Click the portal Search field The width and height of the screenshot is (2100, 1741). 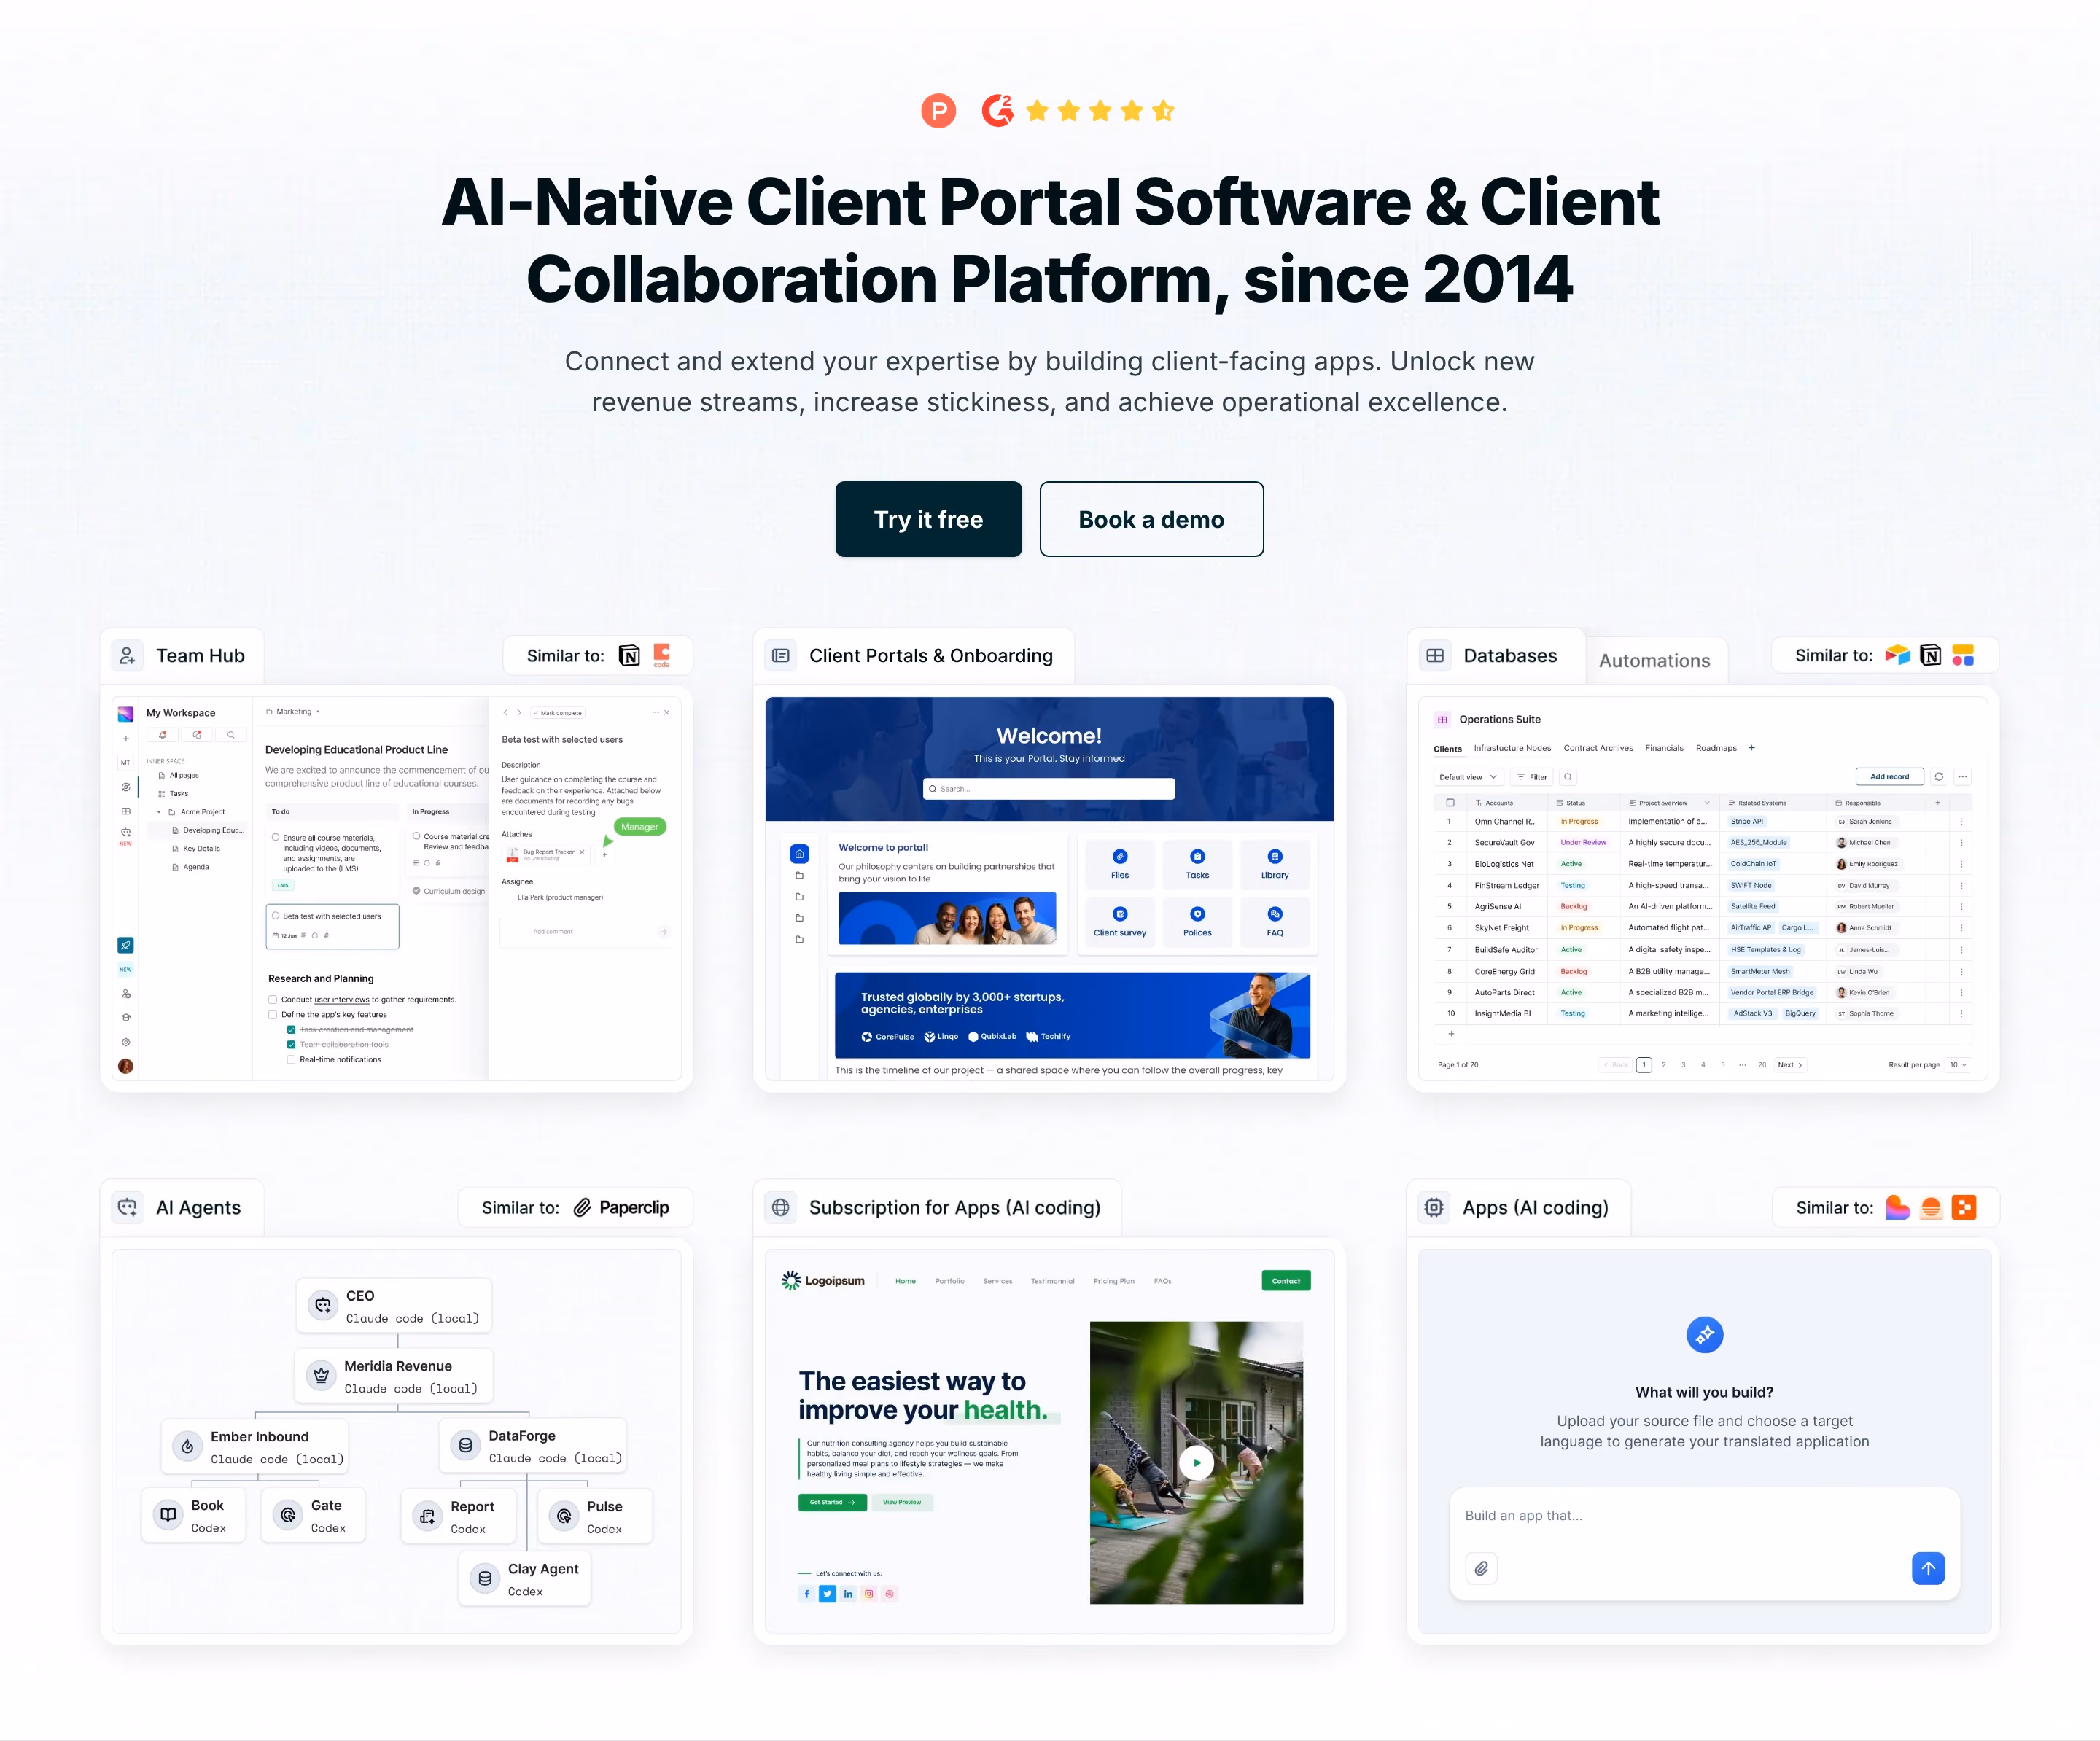point(1048,789)
